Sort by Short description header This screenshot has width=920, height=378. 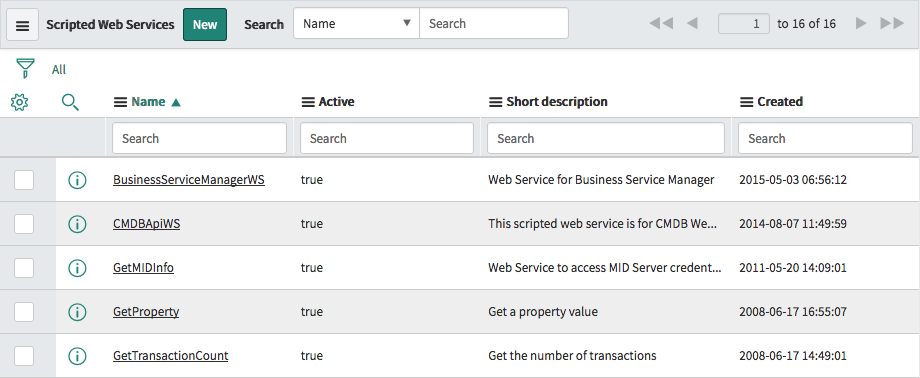coord(557,102)
